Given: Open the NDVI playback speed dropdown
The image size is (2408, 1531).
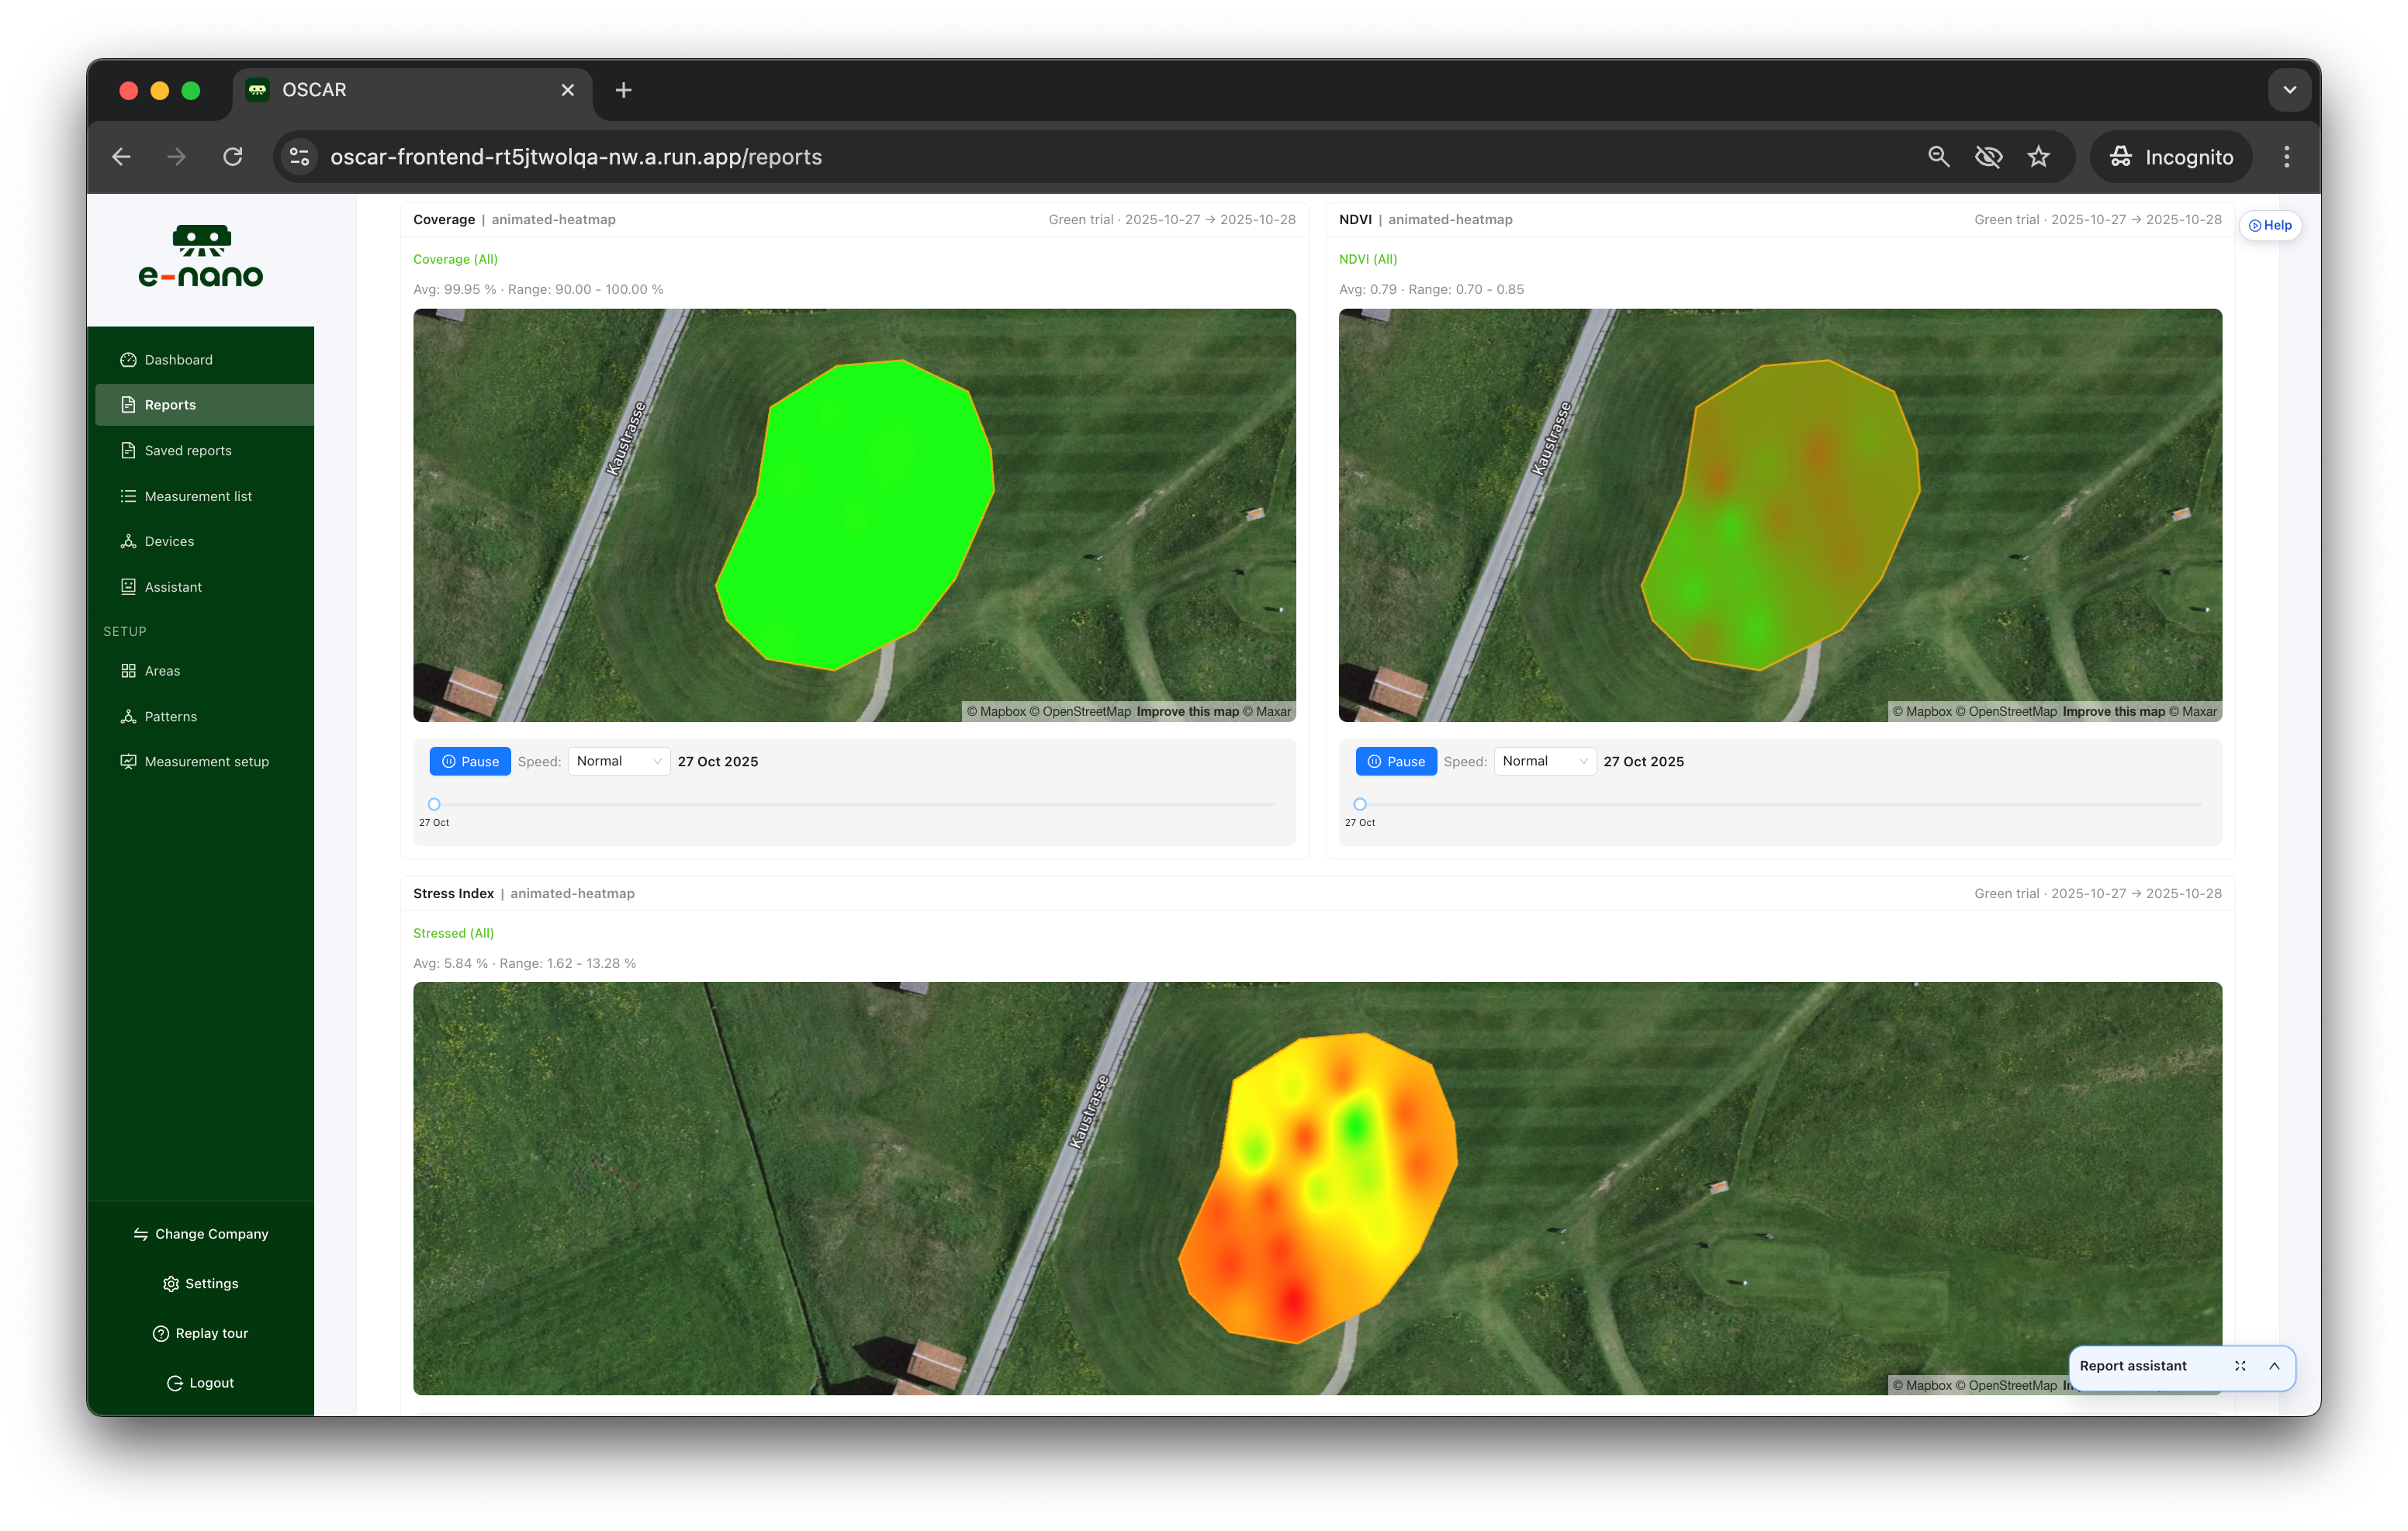Looking at the screenshot, I should [x=1544, y=761].
